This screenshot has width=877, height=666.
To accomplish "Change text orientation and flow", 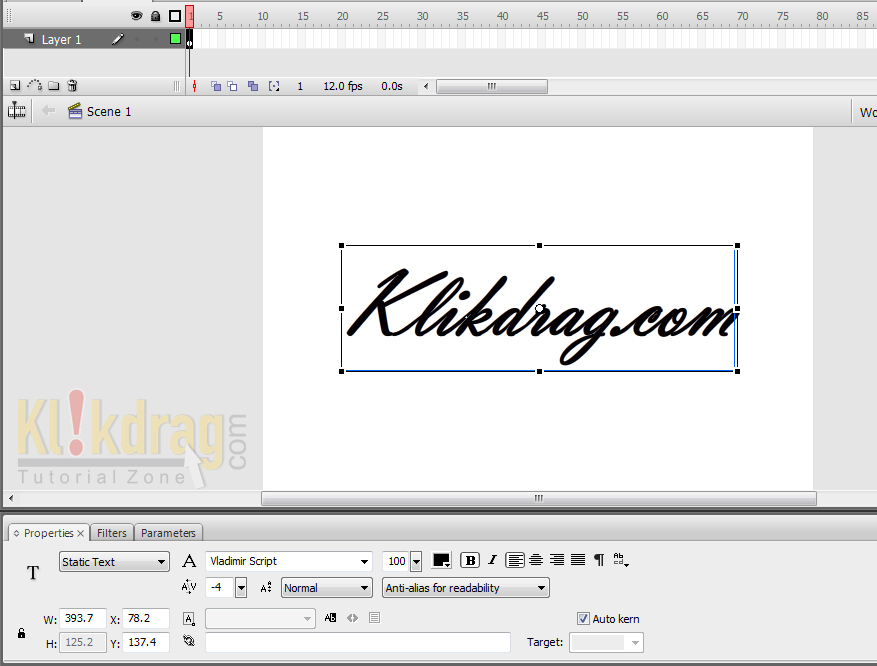I will click(x=621, y=560).
